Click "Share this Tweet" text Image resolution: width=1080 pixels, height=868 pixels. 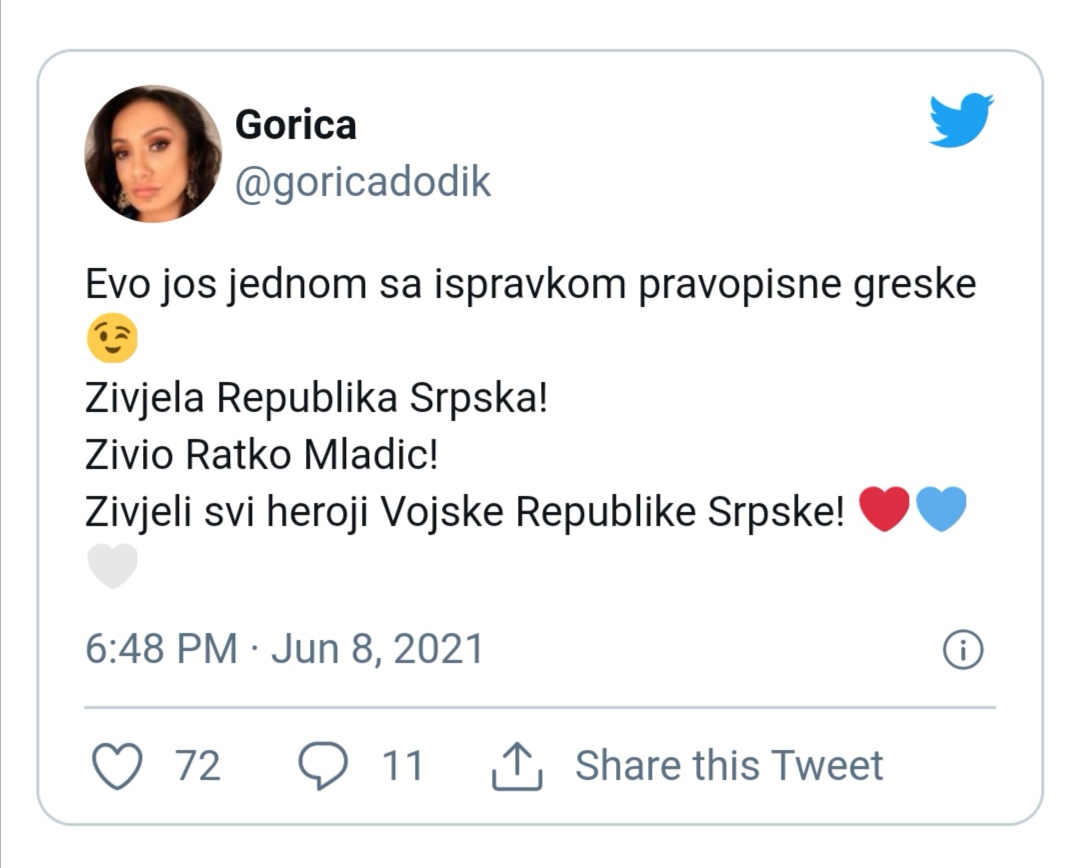729,766
